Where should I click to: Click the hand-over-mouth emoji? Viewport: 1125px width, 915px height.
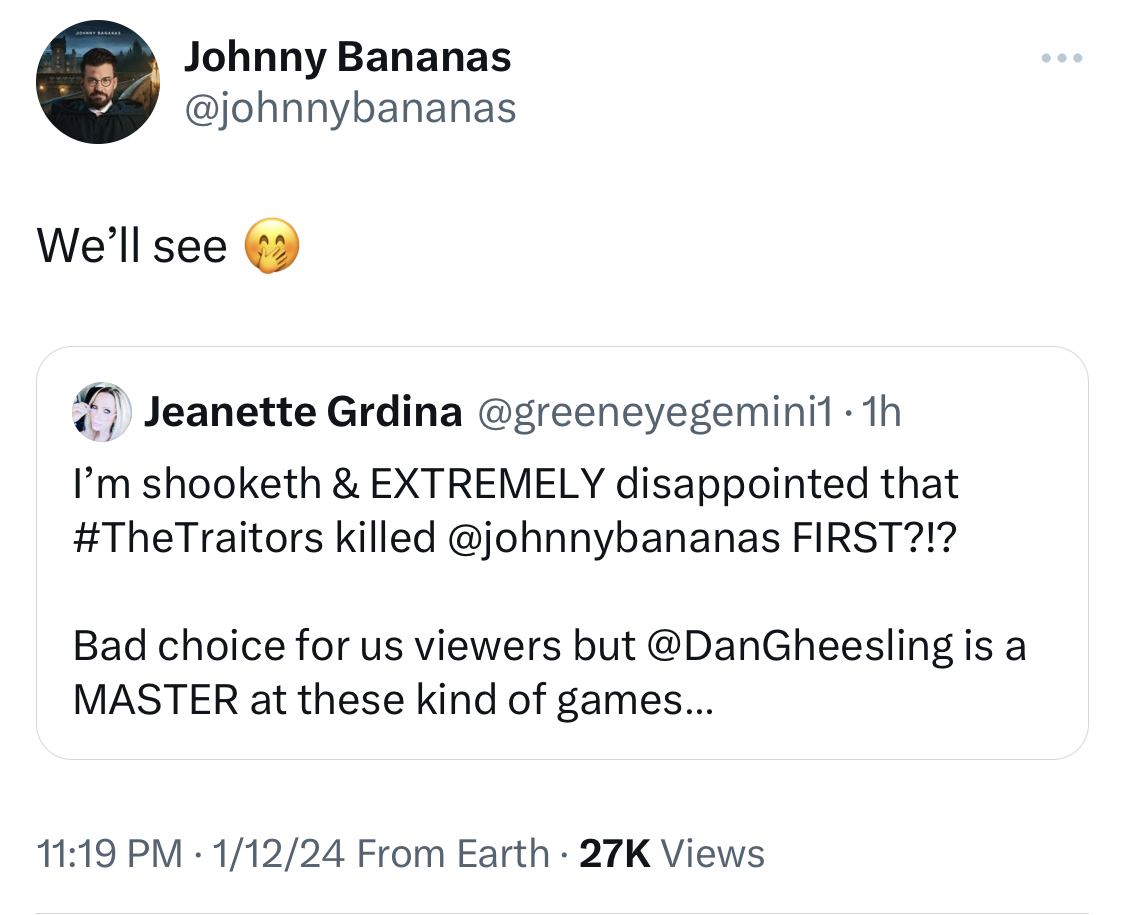click(272, 246)
